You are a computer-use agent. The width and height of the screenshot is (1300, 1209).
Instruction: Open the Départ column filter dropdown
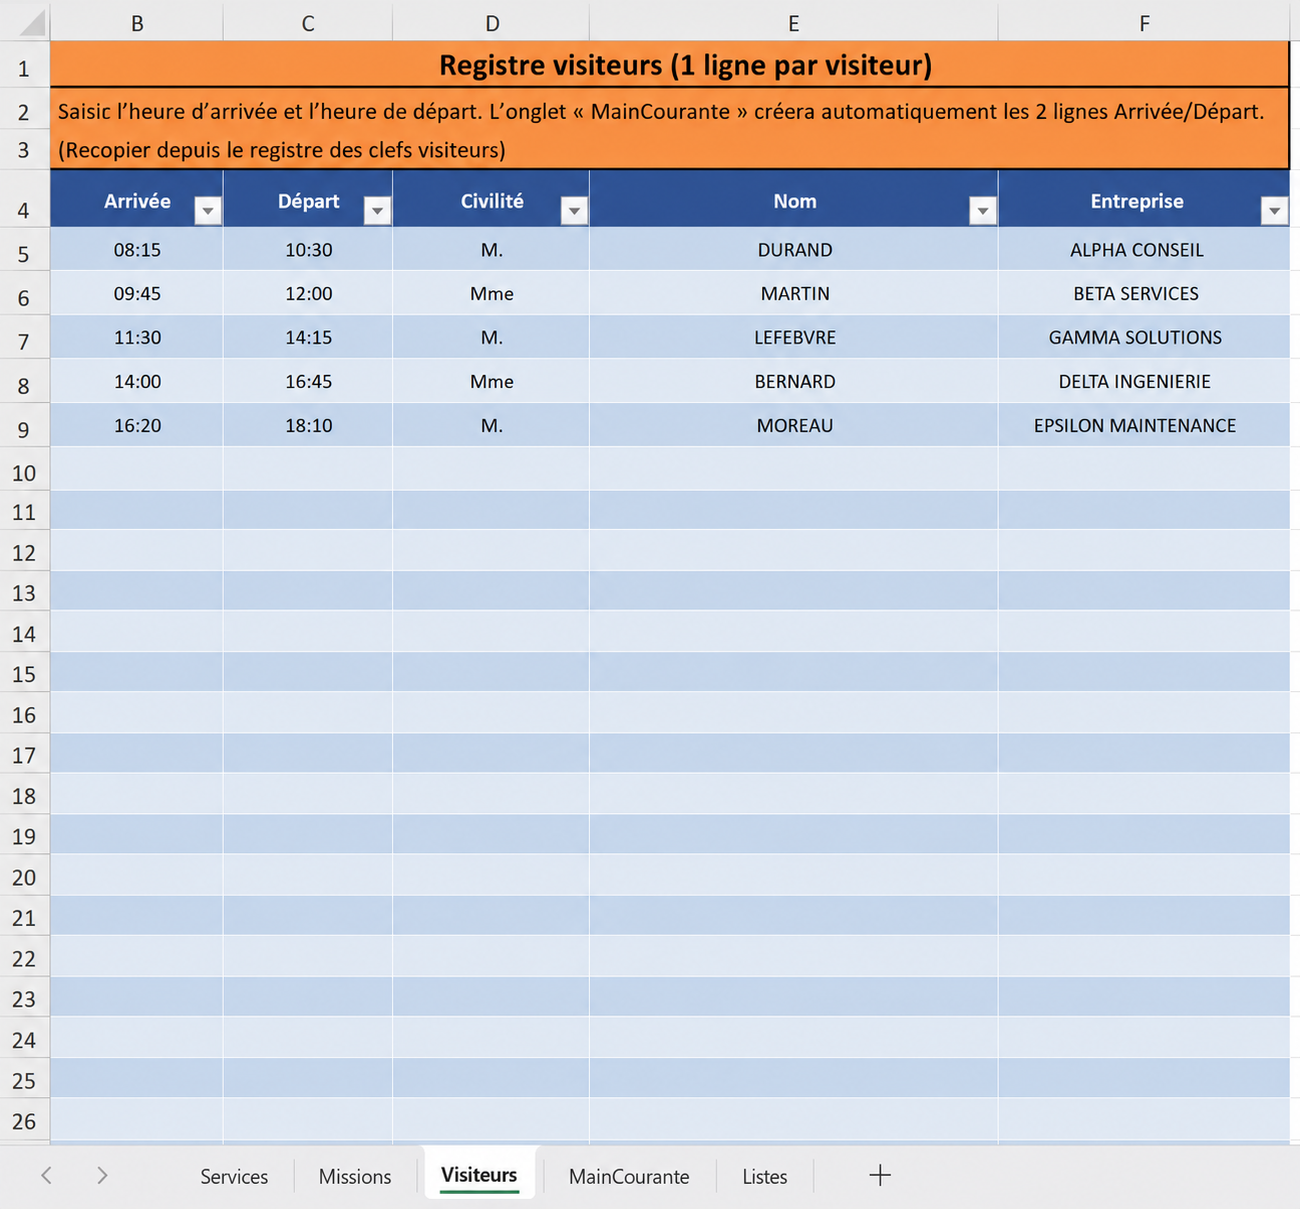pyautogui.click(x=377, y=211)
